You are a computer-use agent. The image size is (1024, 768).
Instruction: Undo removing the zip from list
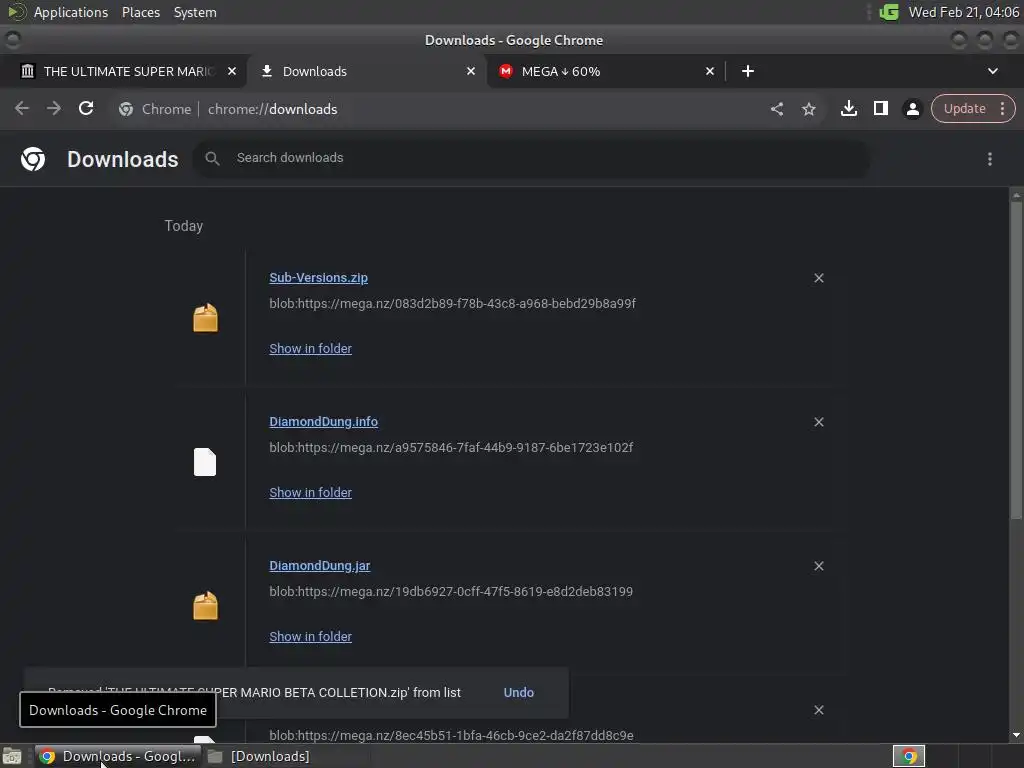coord(519,692)
